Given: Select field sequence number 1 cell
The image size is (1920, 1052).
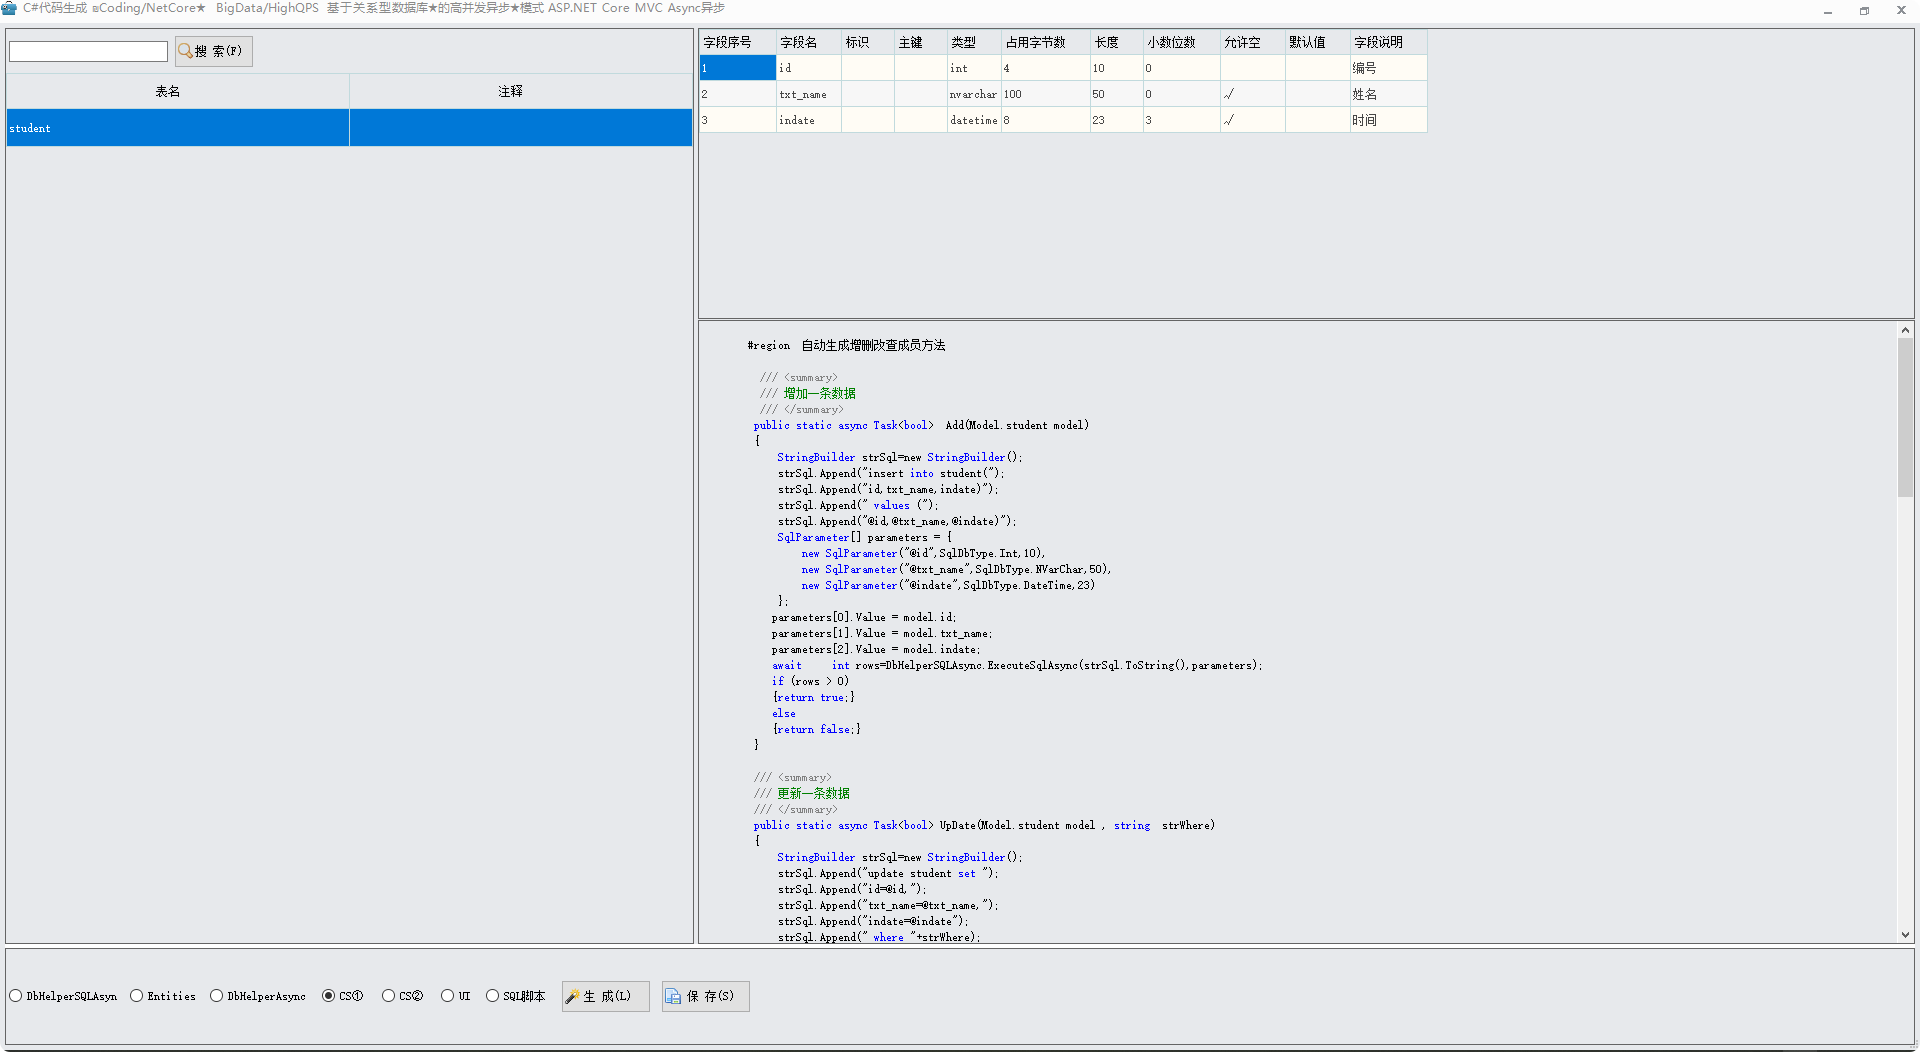Looking at the screenshot, I should [738, 68].
